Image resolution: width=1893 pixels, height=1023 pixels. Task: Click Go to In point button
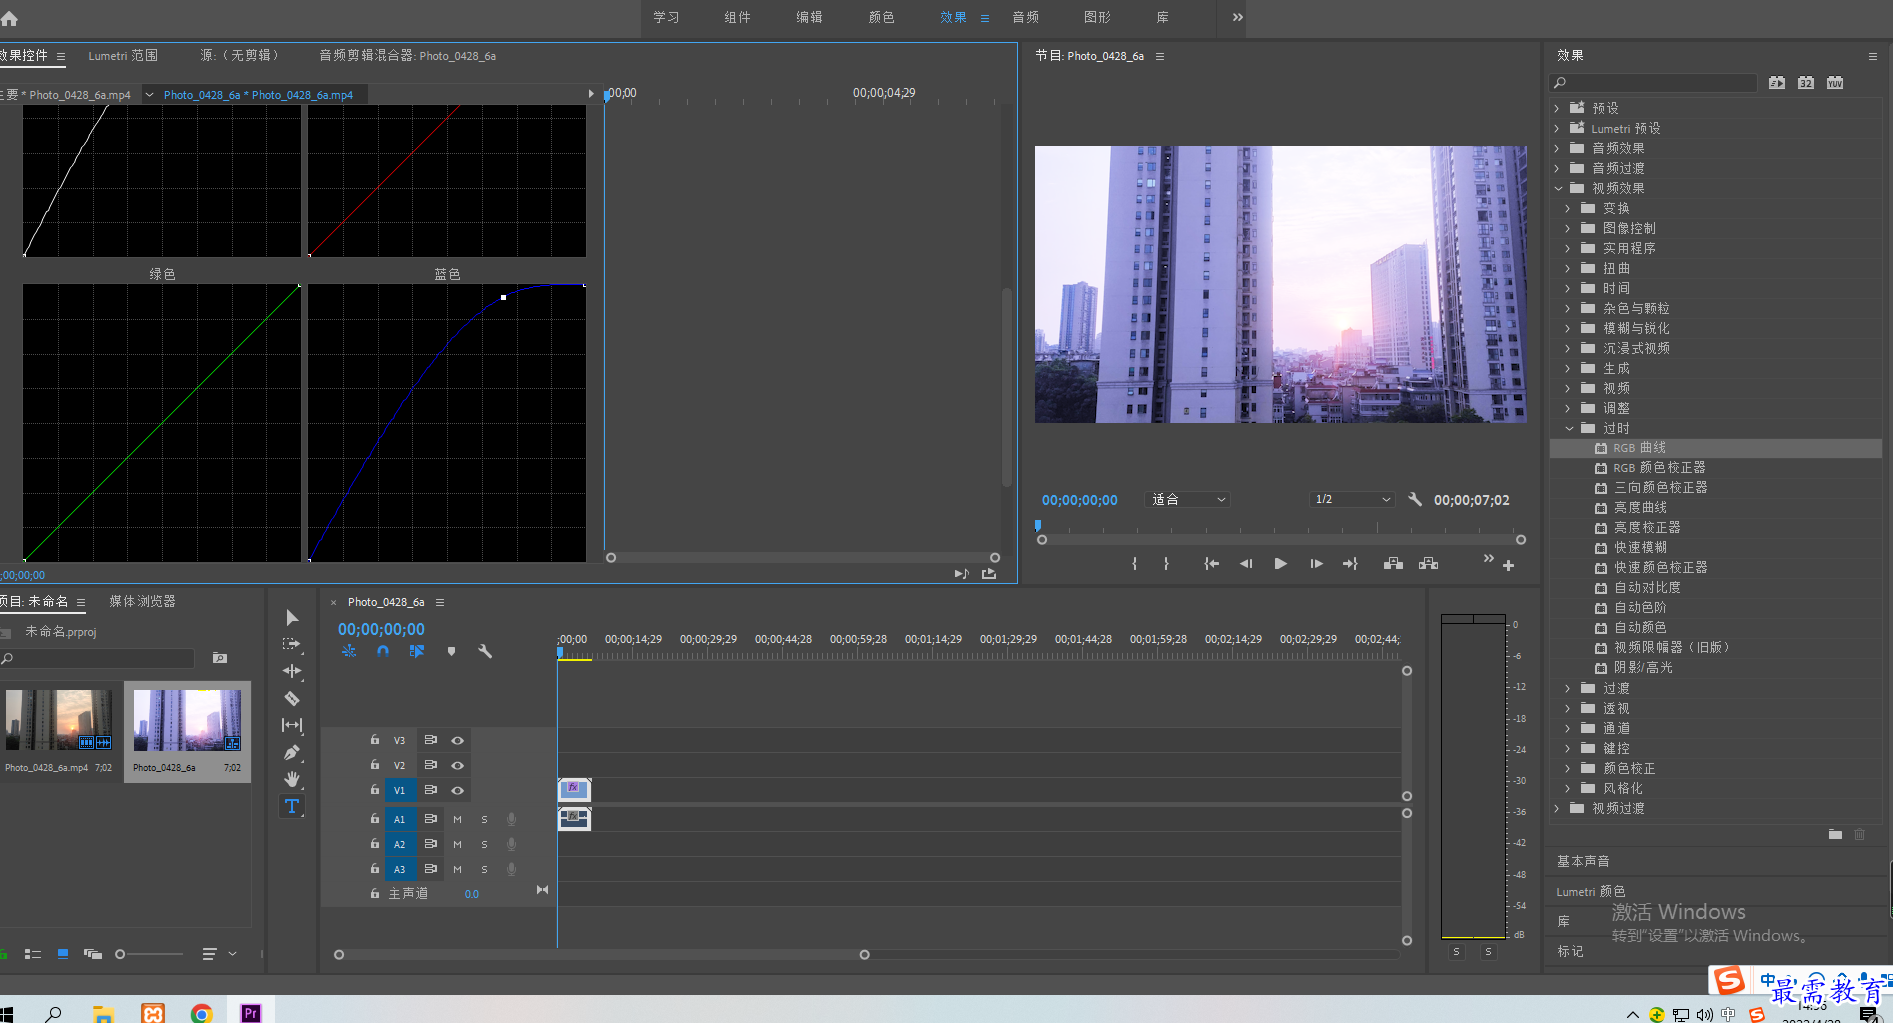[x=1211, y=564]
